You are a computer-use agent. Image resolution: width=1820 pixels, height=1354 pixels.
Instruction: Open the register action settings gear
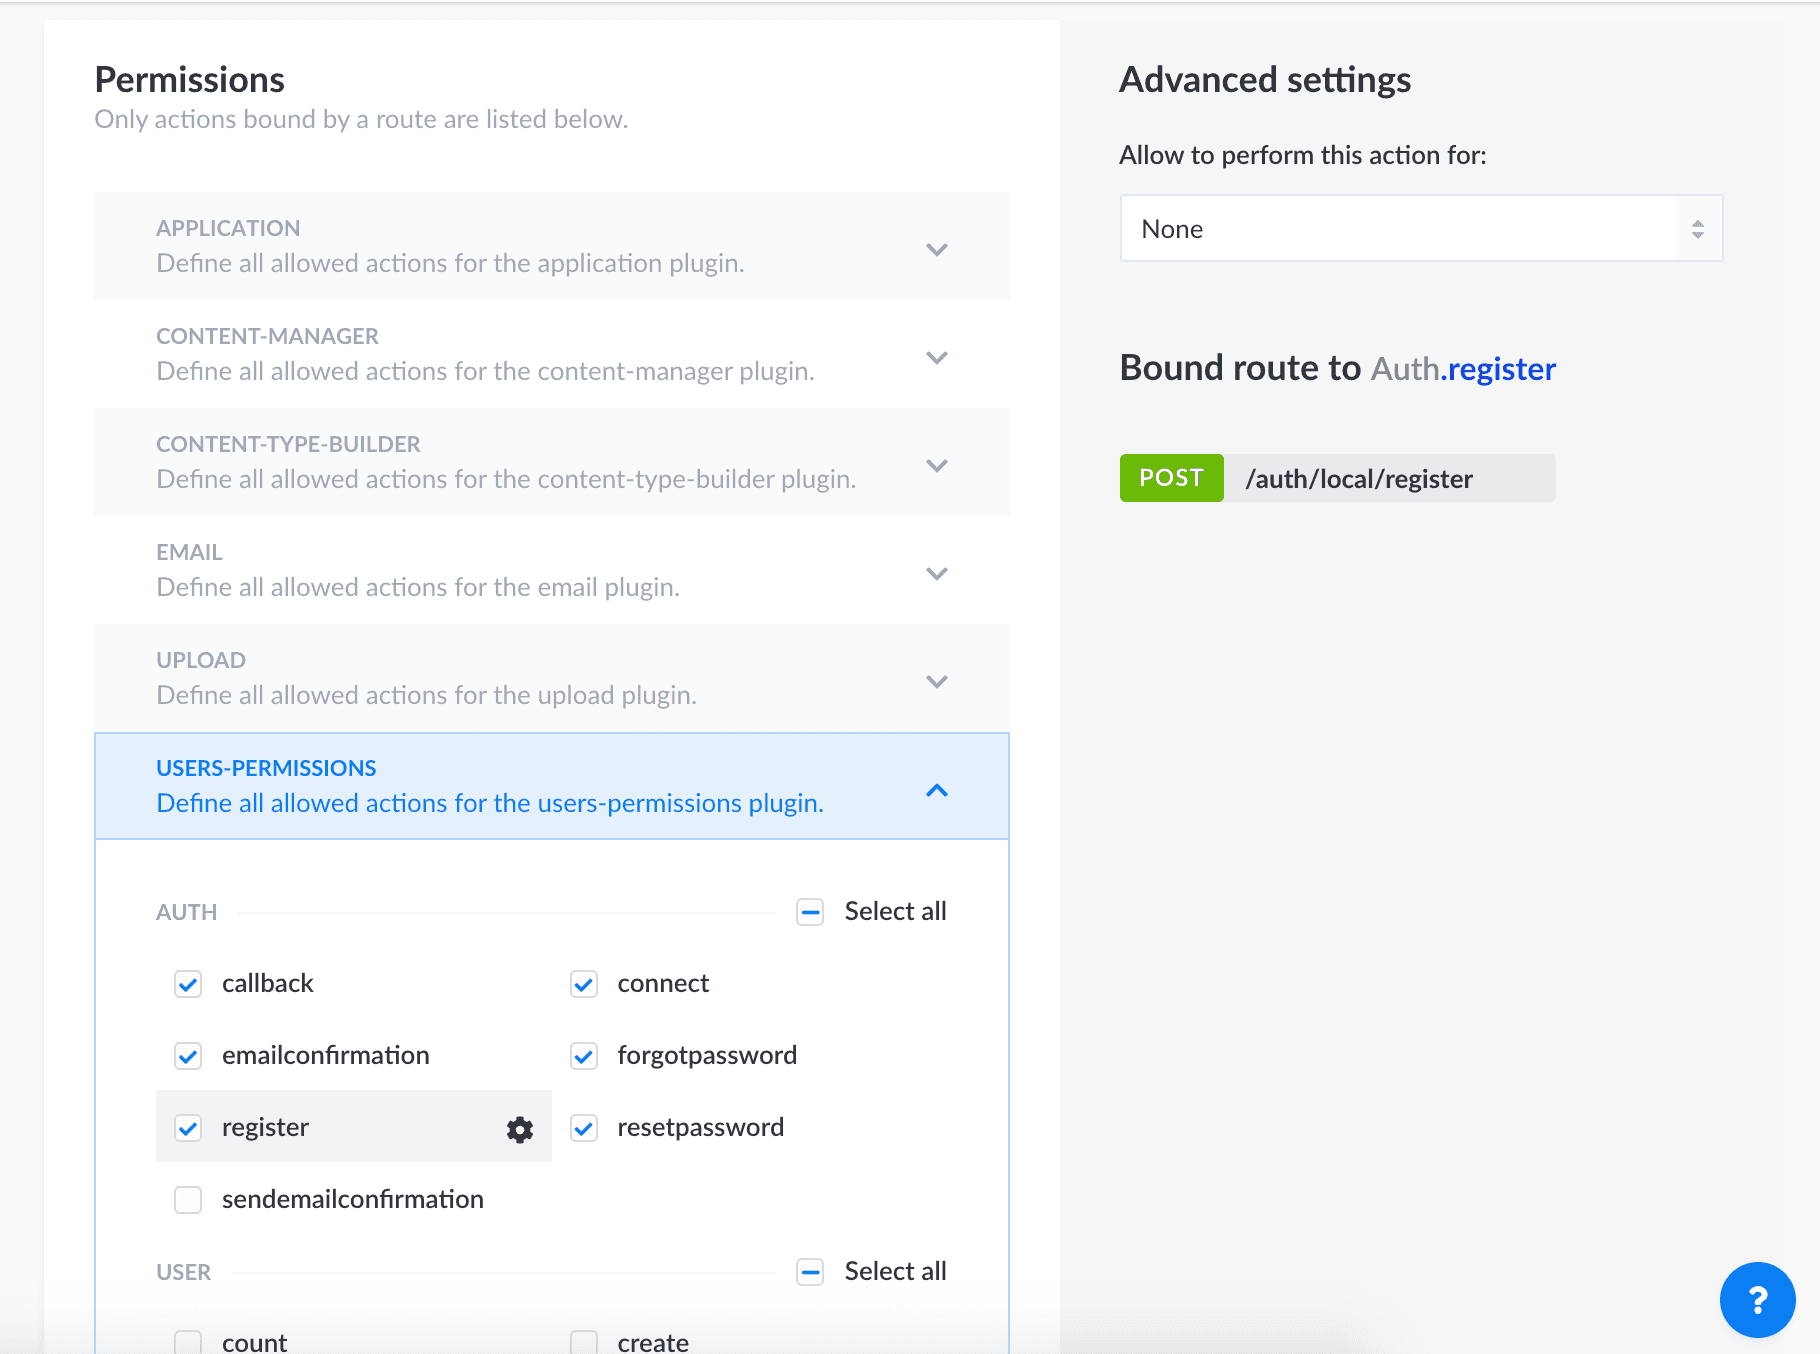point(520,1129)
